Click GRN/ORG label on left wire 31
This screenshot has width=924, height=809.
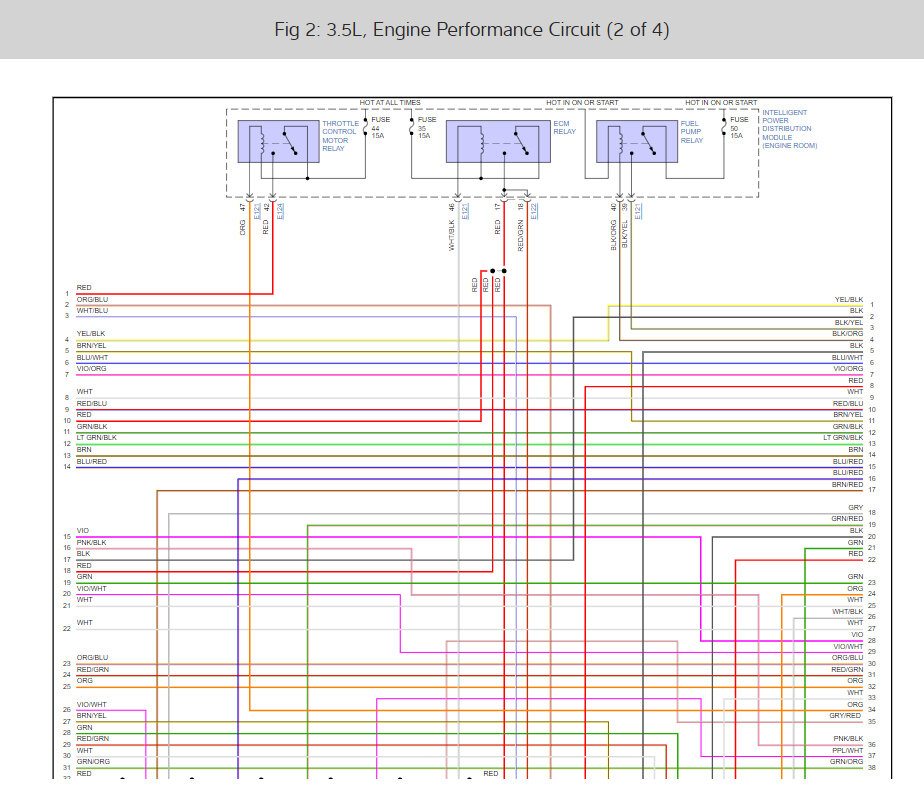click(x=93, y=761)
